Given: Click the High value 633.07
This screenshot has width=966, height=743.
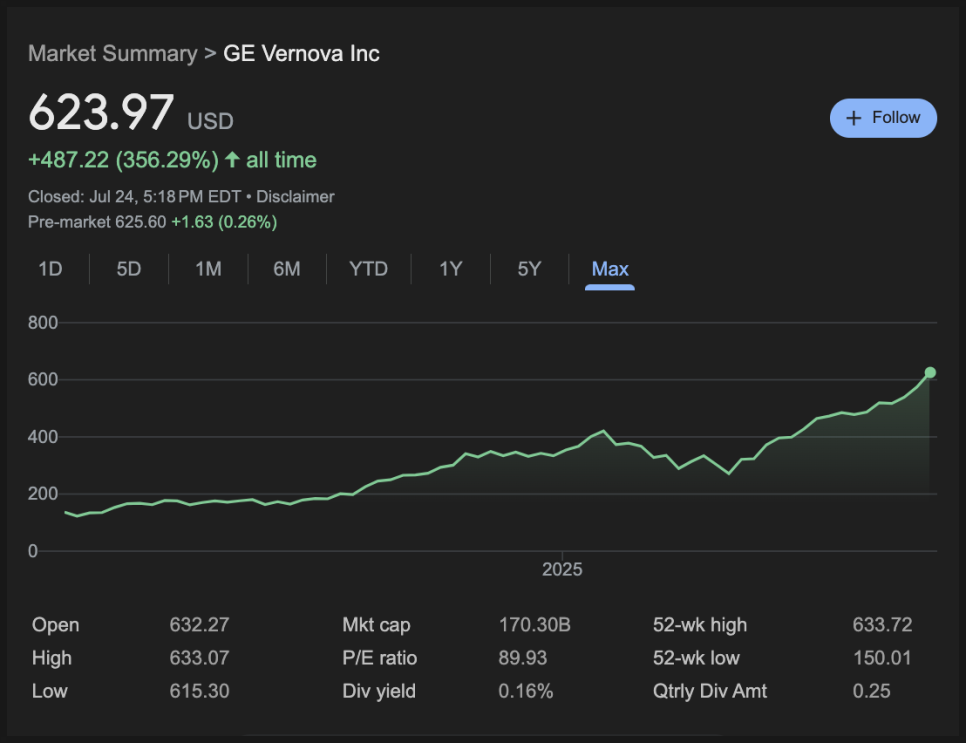Looking at the screenshot, I should tap(200, 658).
